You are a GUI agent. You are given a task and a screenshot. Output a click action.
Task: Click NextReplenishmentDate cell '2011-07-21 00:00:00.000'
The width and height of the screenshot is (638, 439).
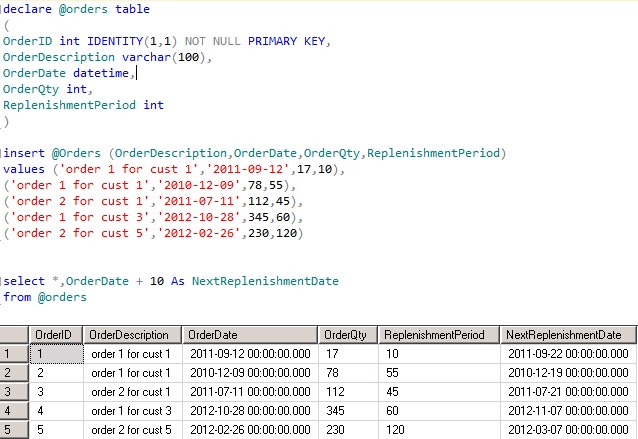[x=568, y=392]
